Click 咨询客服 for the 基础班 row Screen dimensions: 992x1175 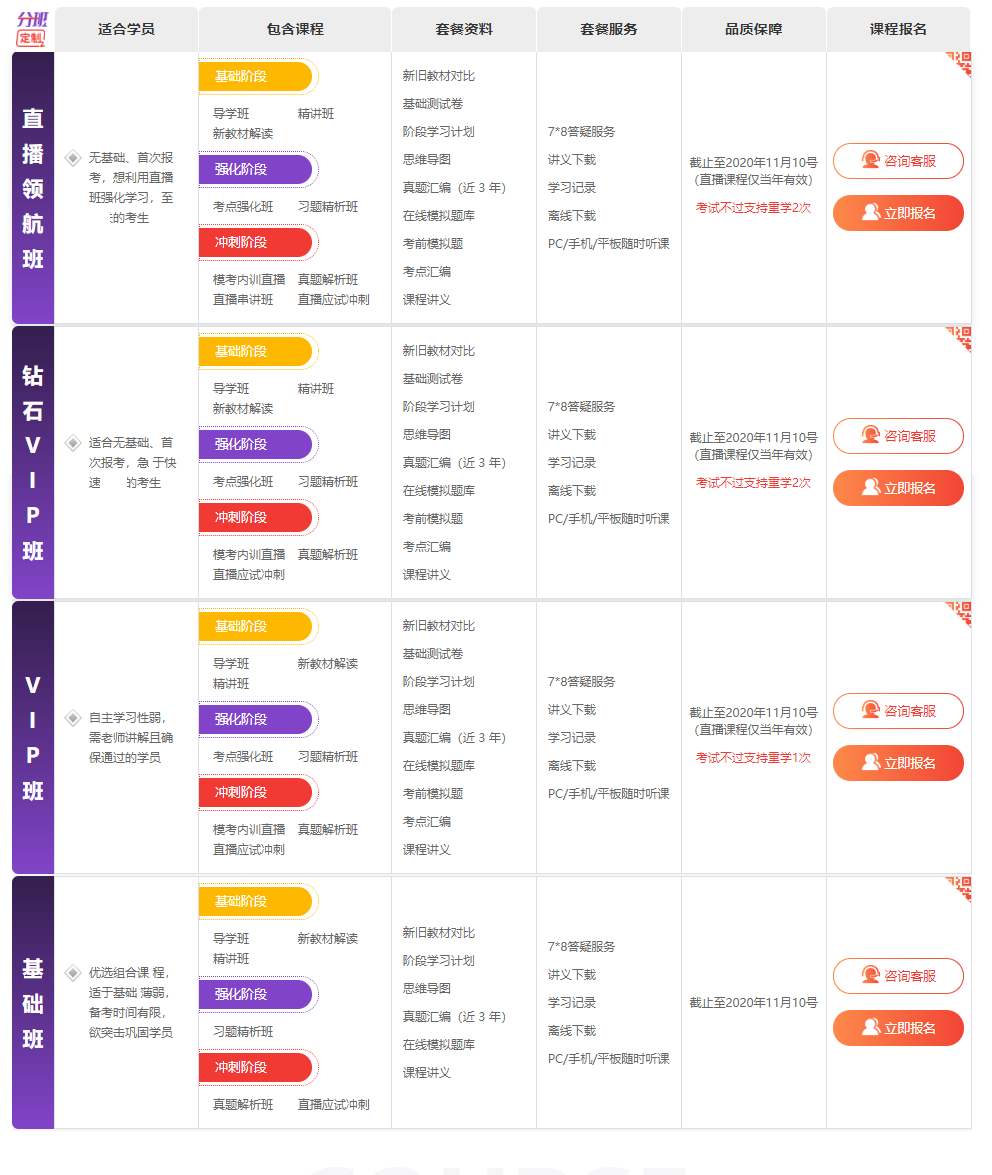pos(898,976)
